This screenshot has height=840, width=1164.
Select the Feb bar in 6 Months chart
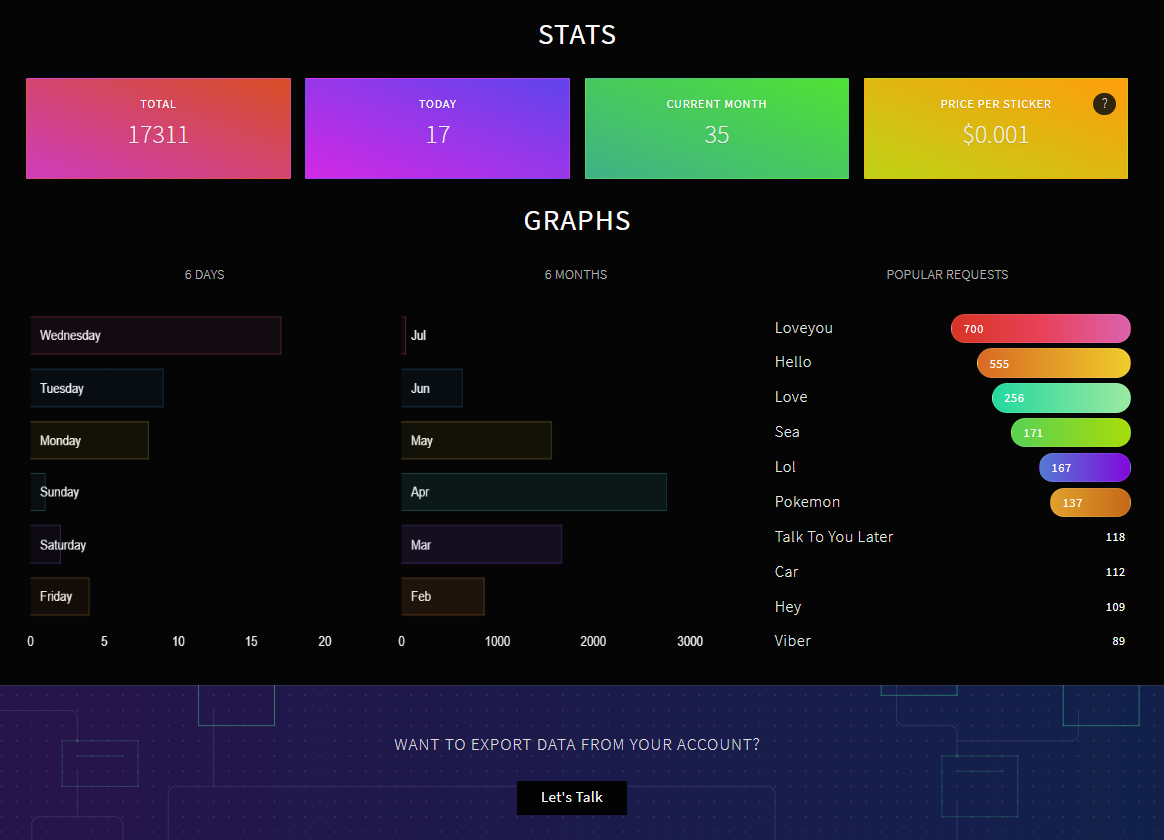click(x=443, y=597)
